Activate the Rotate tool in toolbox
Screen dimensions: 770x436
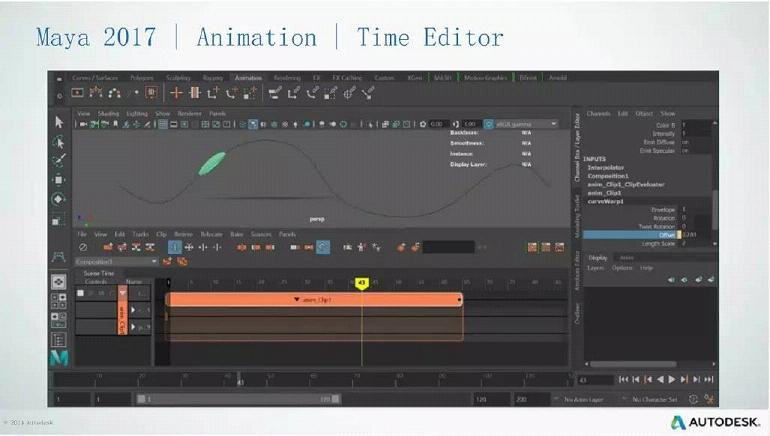point(58,199)
